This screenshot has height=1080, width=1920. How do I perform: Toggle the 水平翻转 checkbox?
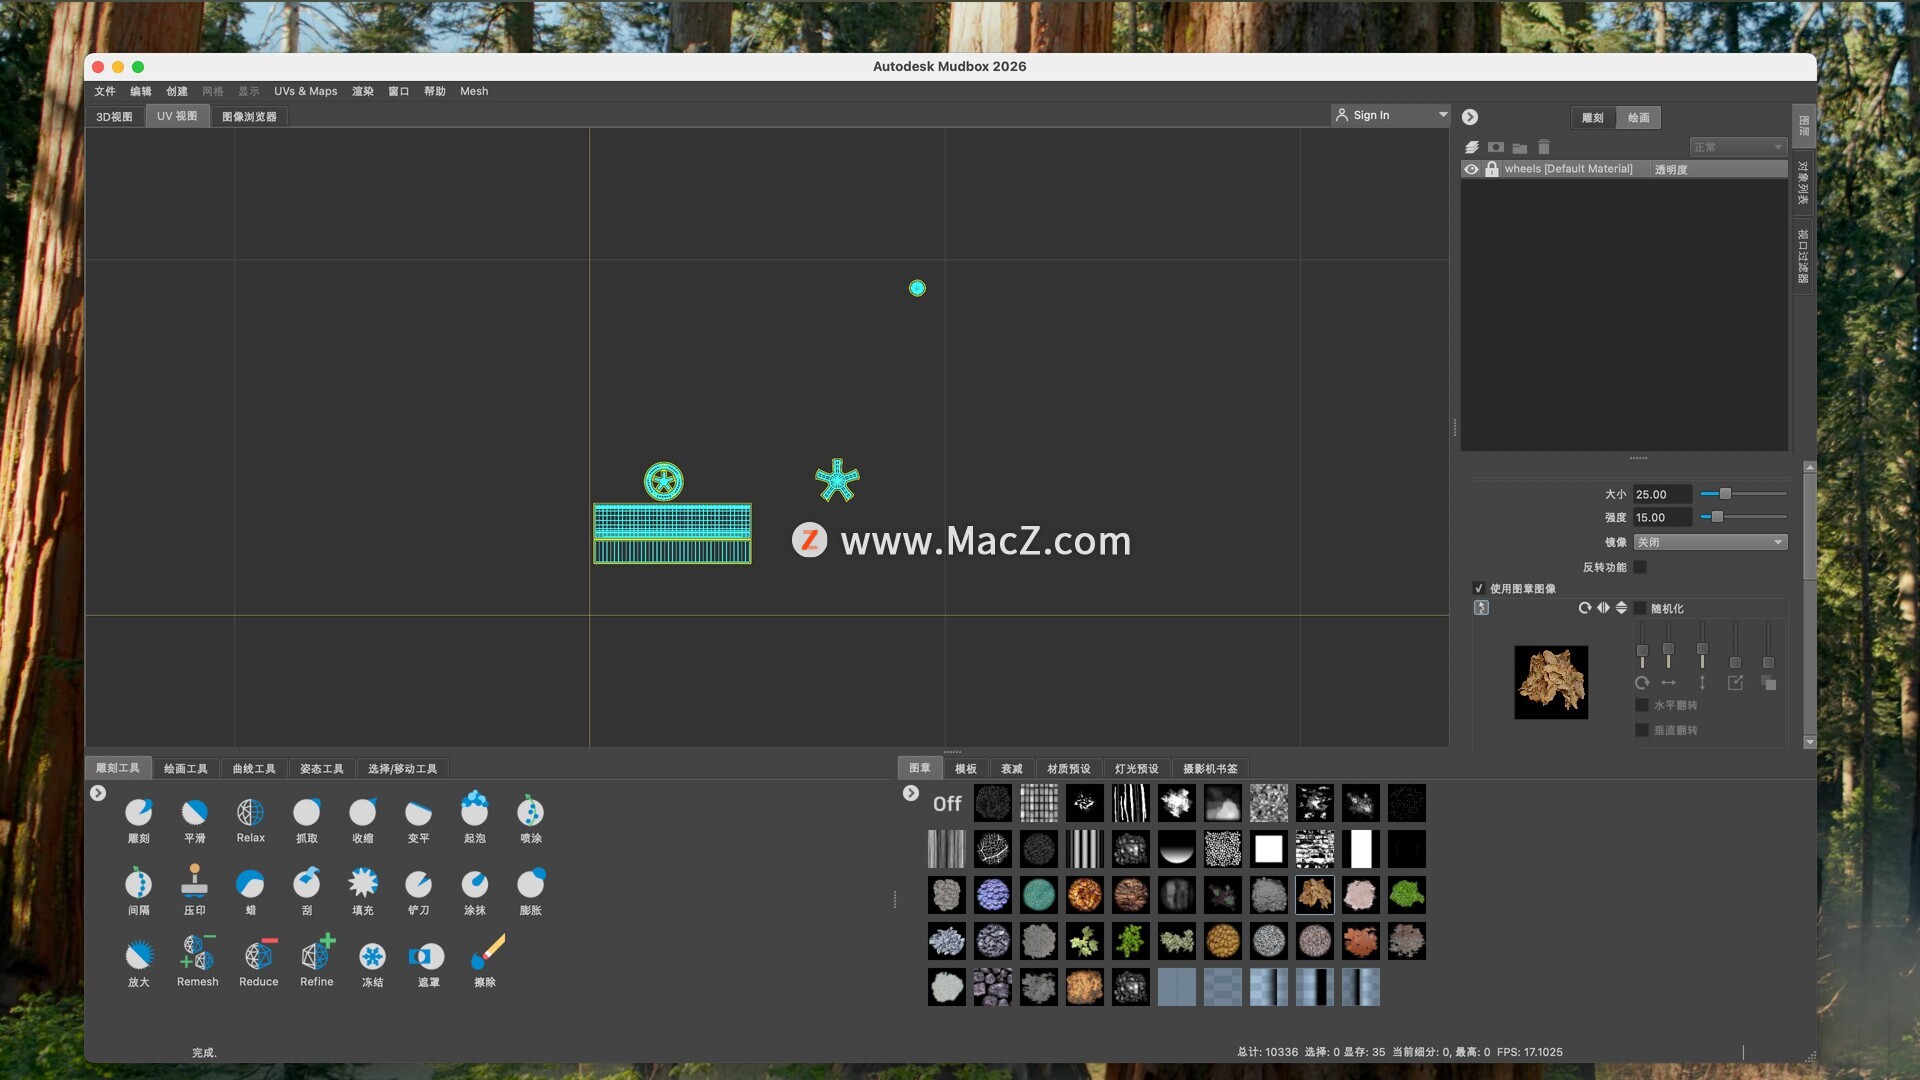tap(1641, 705)
